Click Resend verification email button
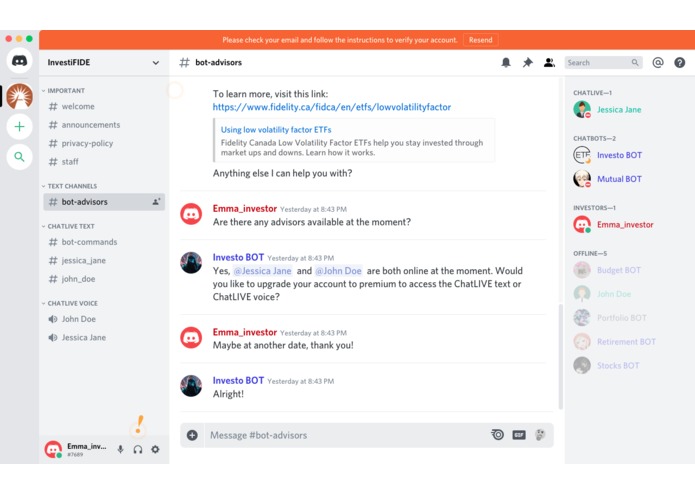This screenshot has width=695, height=494. [480, 40]
